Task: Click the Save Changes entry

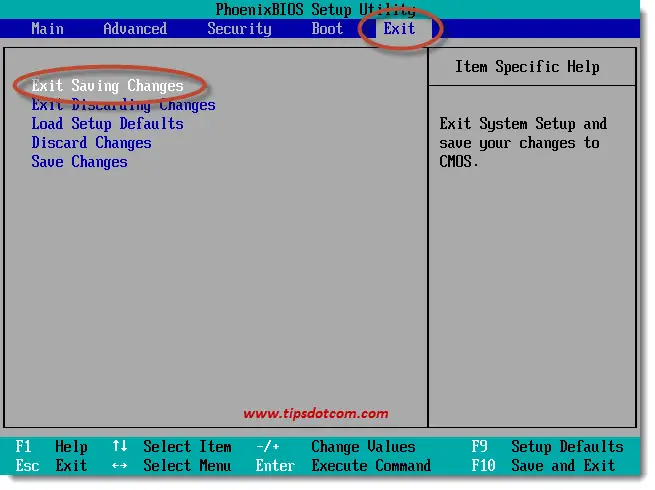Action: [79, 162]
